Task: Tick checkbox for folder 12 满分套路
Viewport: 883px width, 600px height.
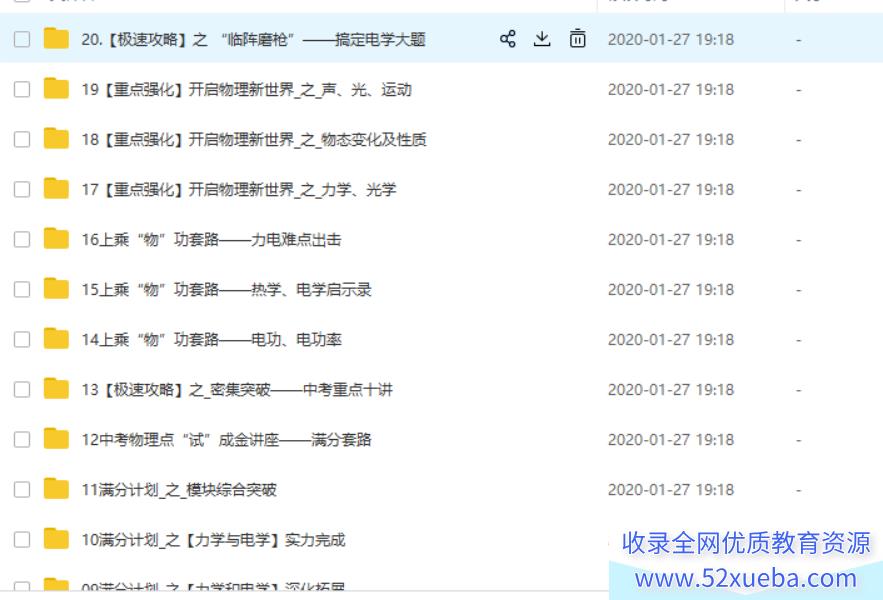Action: (x=22, y=439)
